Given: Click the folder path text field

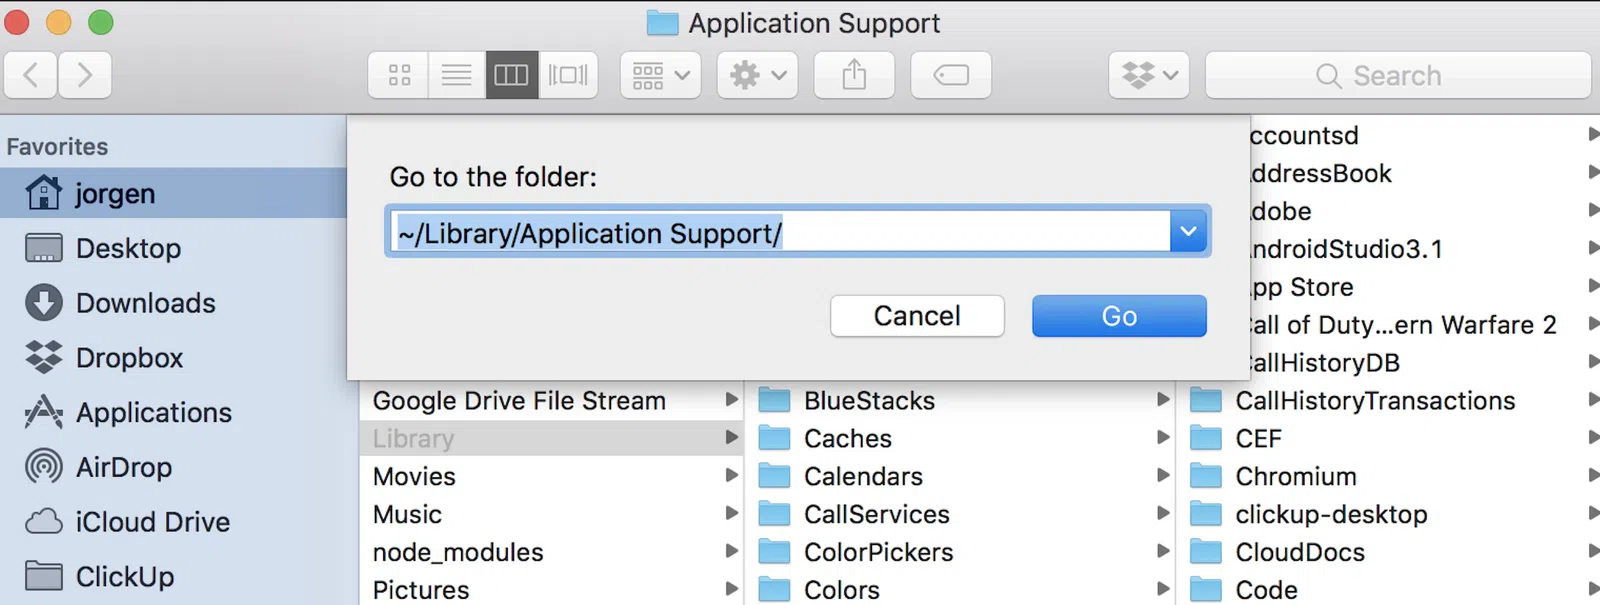Looking at the screenshot, I should [x=780, y=232].
